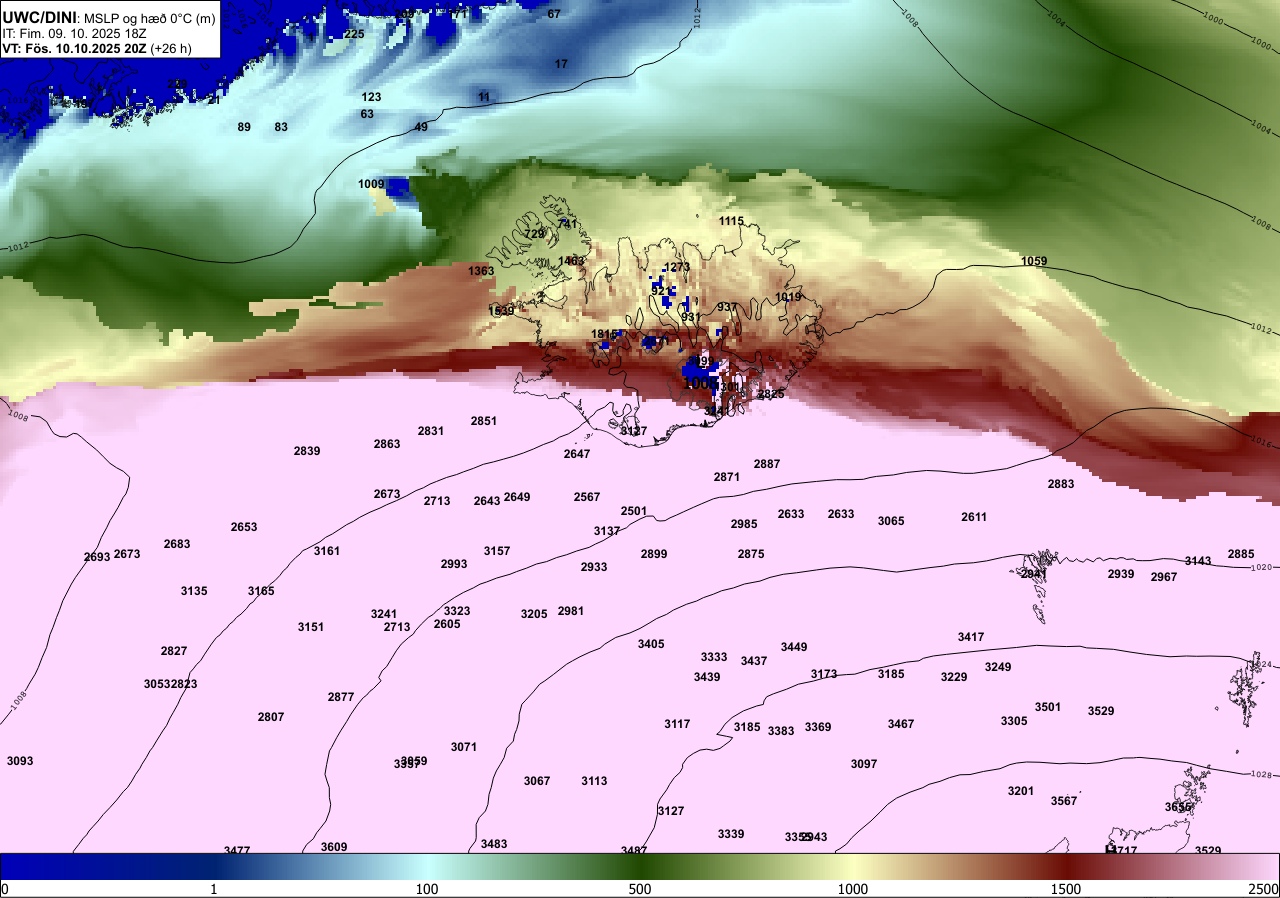
Task: Click the map value '2933'
Action: point(594,567)
